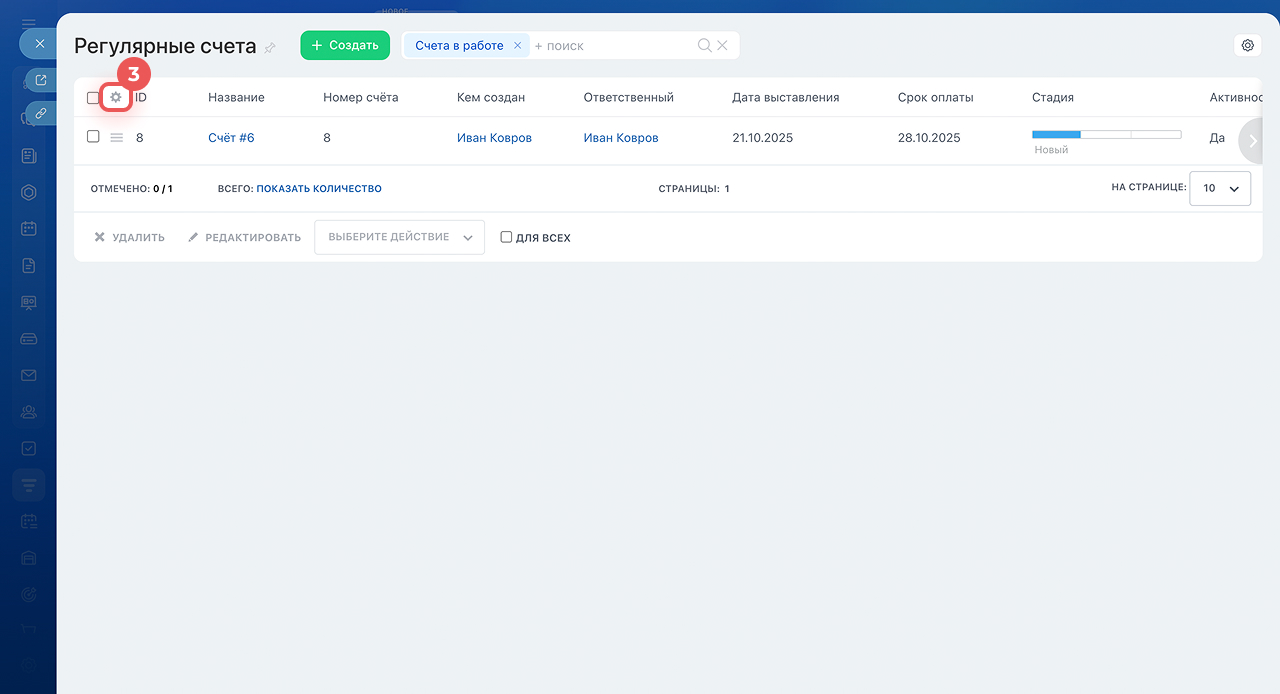
Task: Clear the filter with the X icon
Action: (x=723, y=46)
